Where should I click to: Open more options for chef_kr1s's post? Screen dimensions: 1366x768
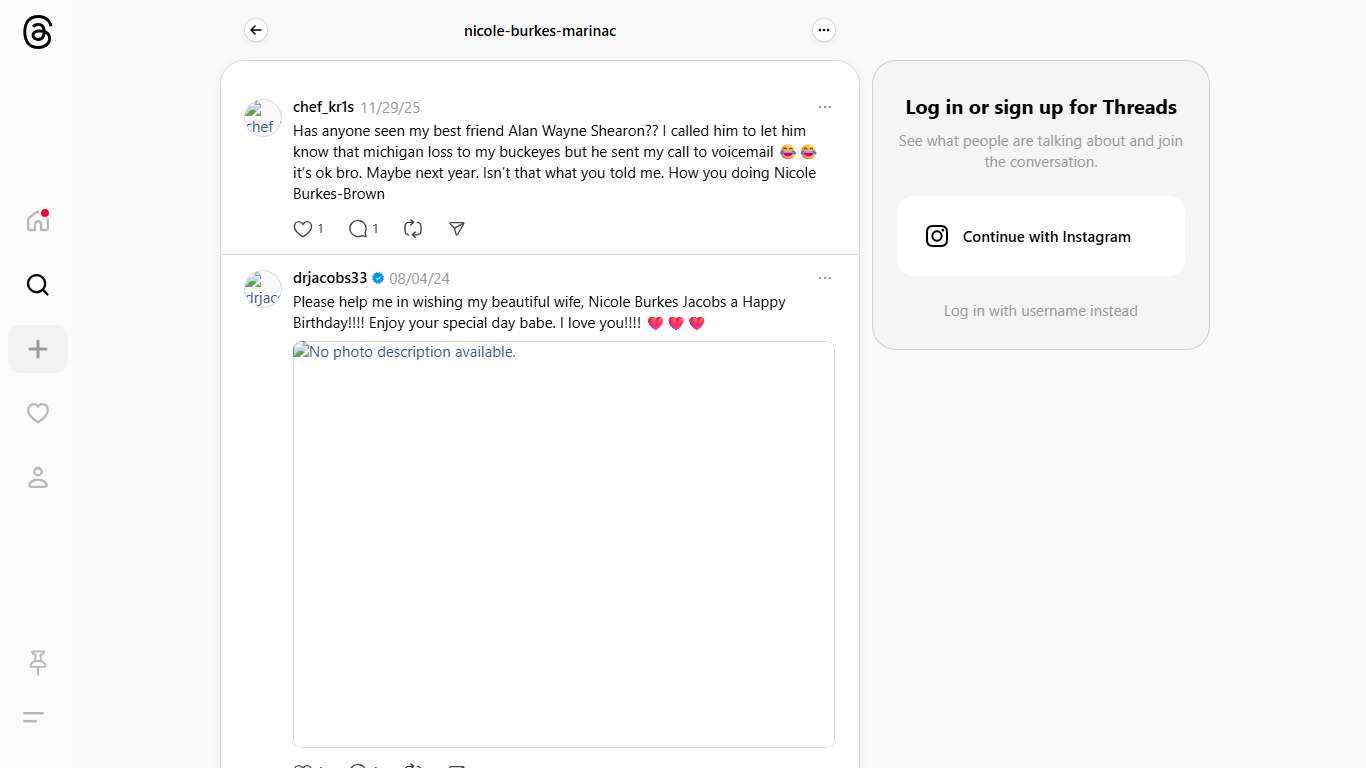(824, 107)
